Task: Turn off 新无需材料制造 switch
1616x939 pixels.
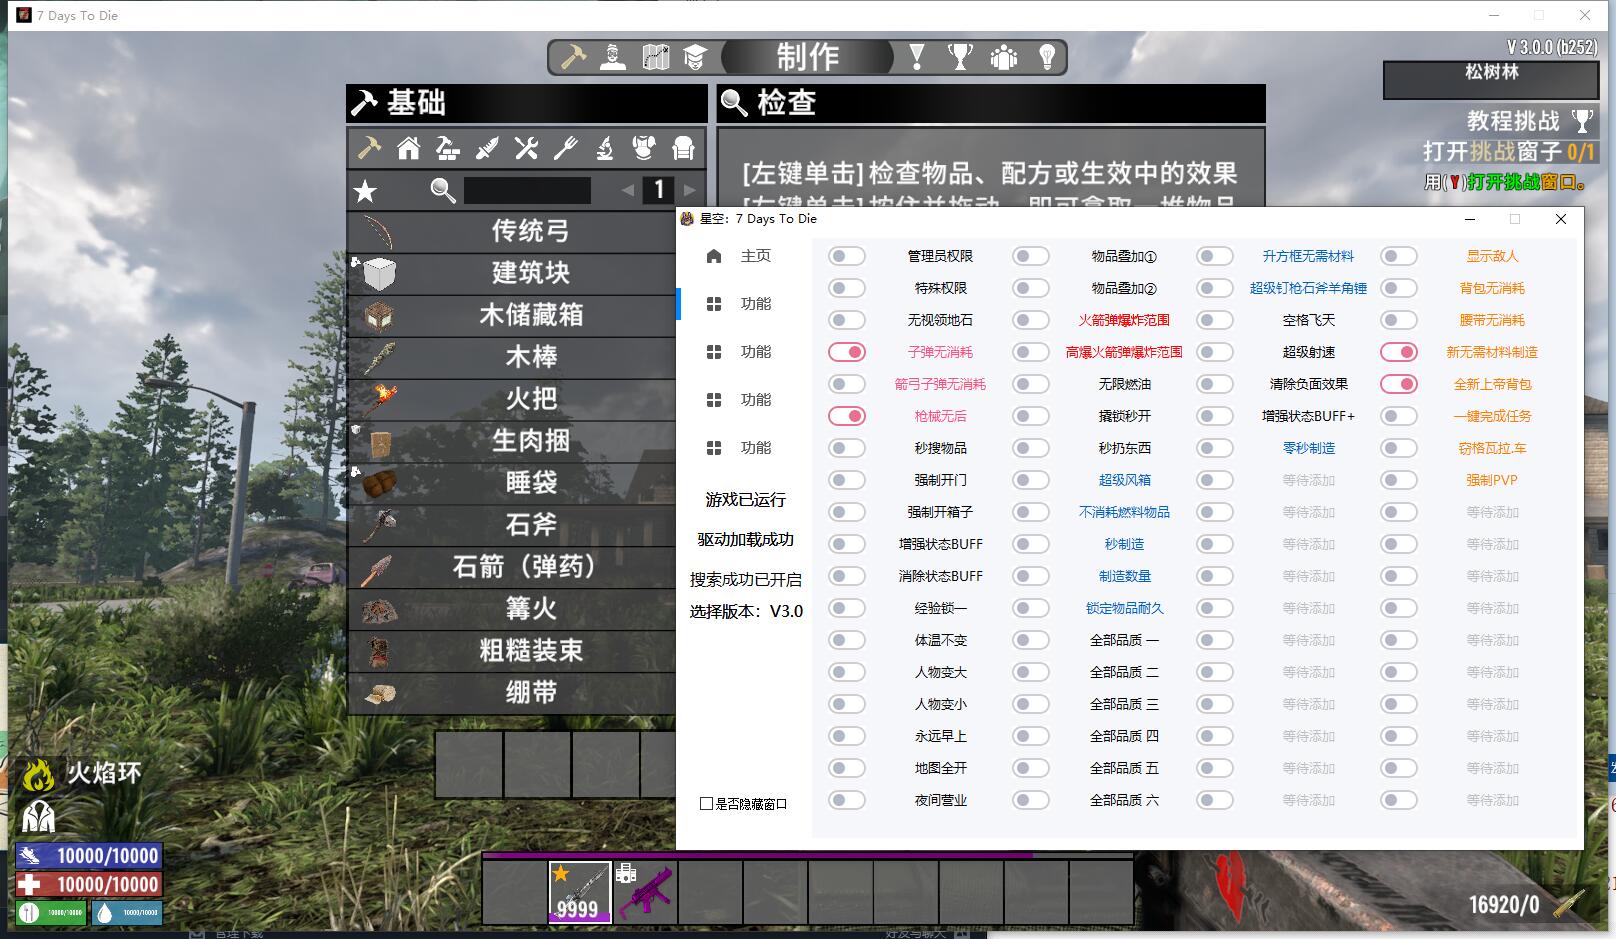Action: 1399,352
